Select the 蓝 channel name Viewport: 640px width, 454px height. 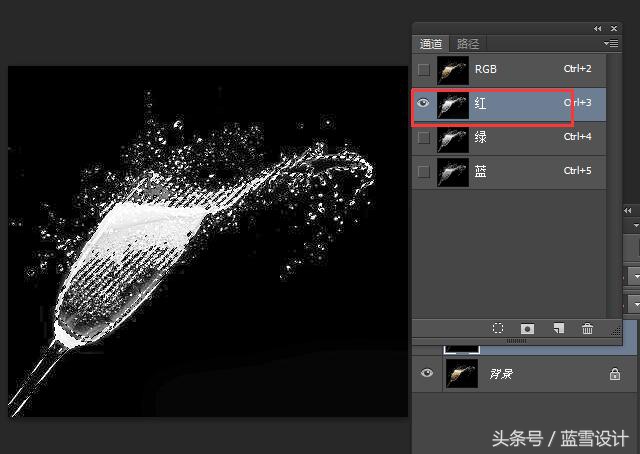[x=480, y=171]
